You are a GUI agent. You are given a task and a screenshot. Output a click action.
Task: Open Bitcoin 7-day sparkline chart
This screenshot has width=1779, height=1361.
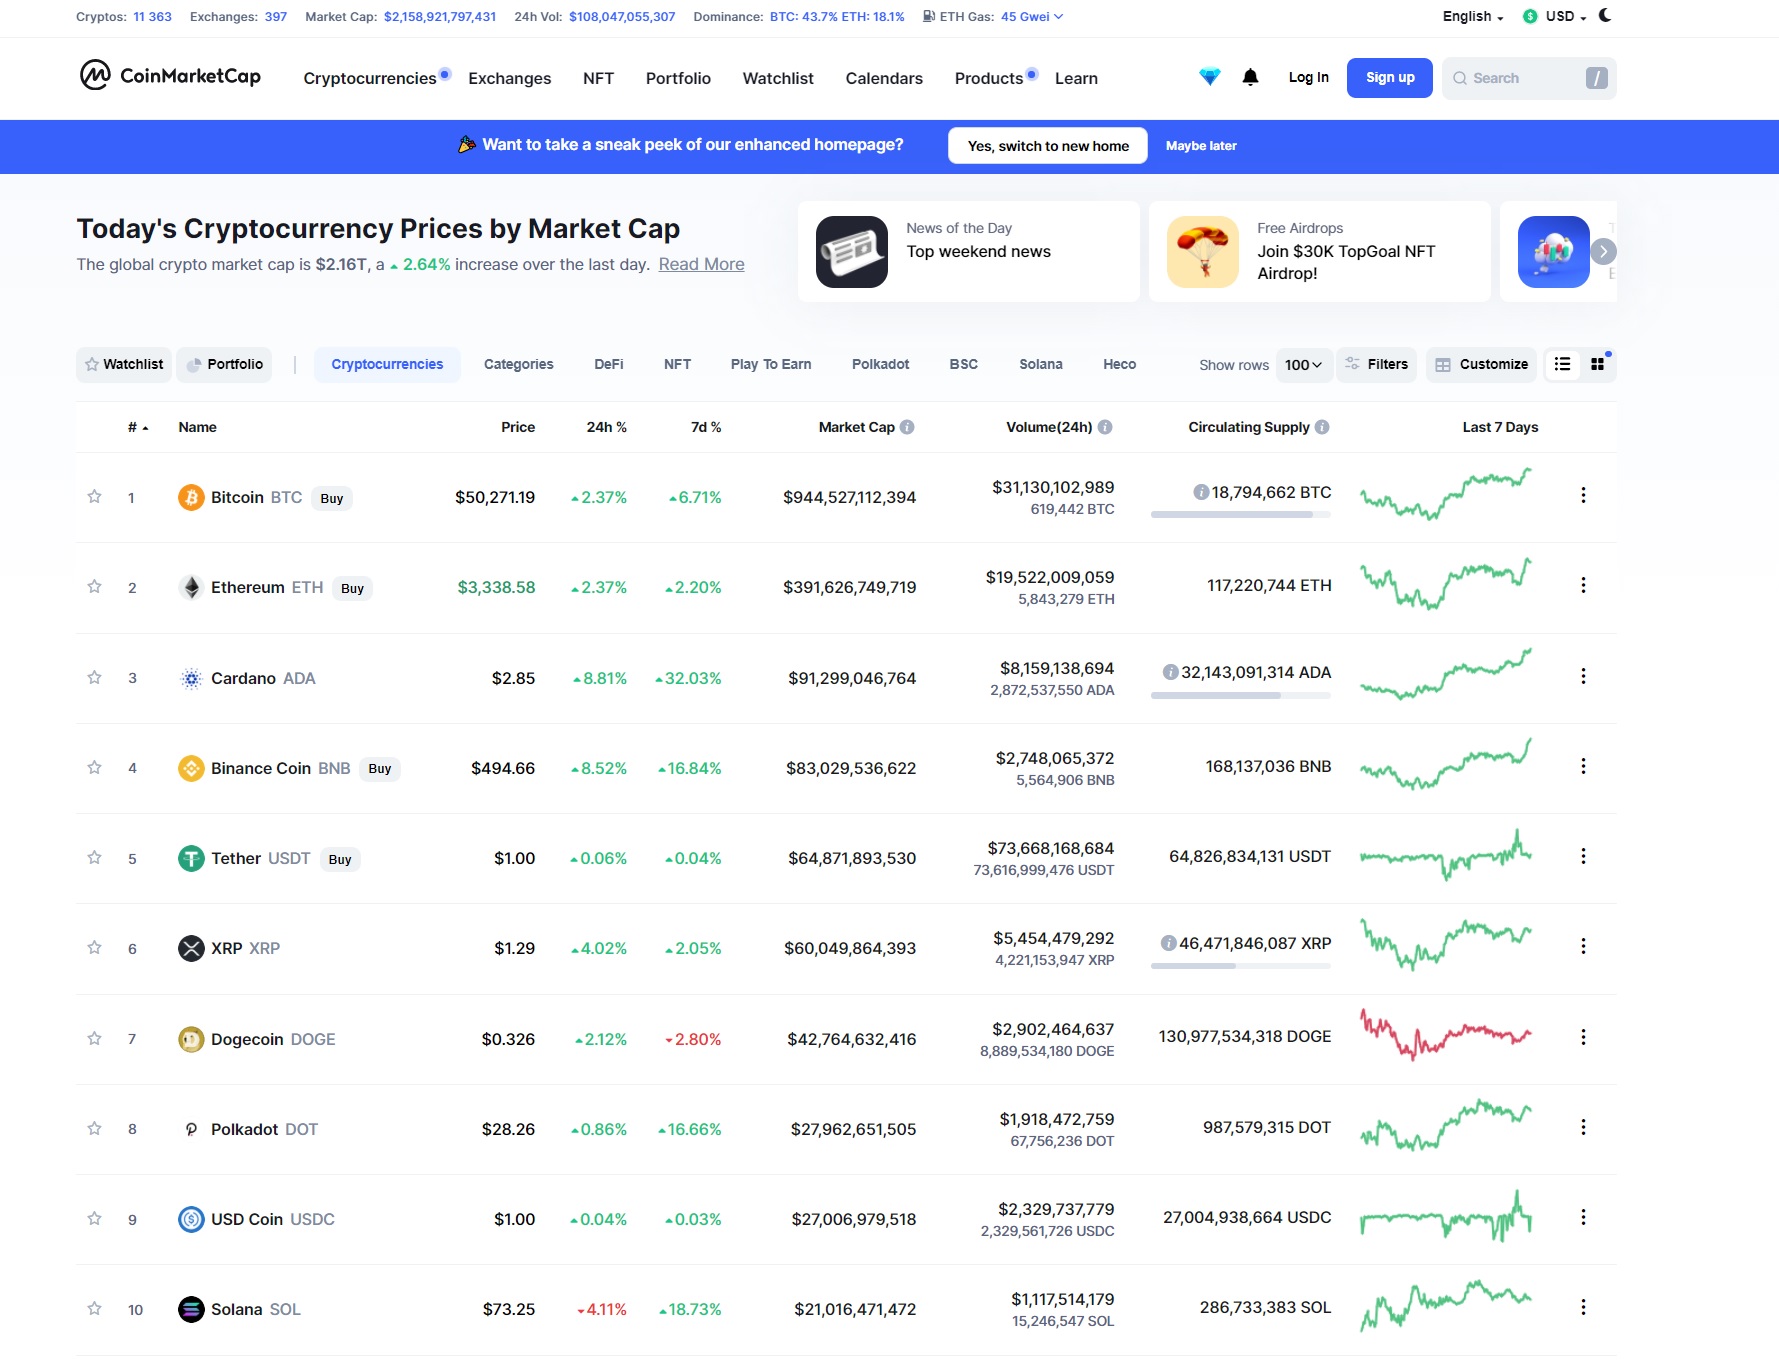click(1445, 493)
